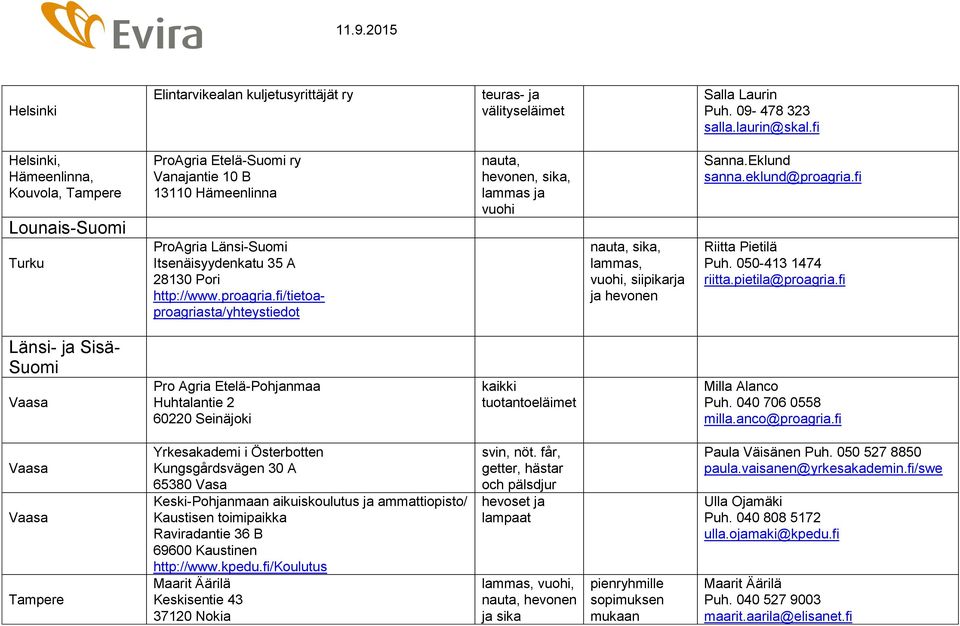
Task: Open the milla.anco@proagria.fi email link
Action: click(772, 419)
